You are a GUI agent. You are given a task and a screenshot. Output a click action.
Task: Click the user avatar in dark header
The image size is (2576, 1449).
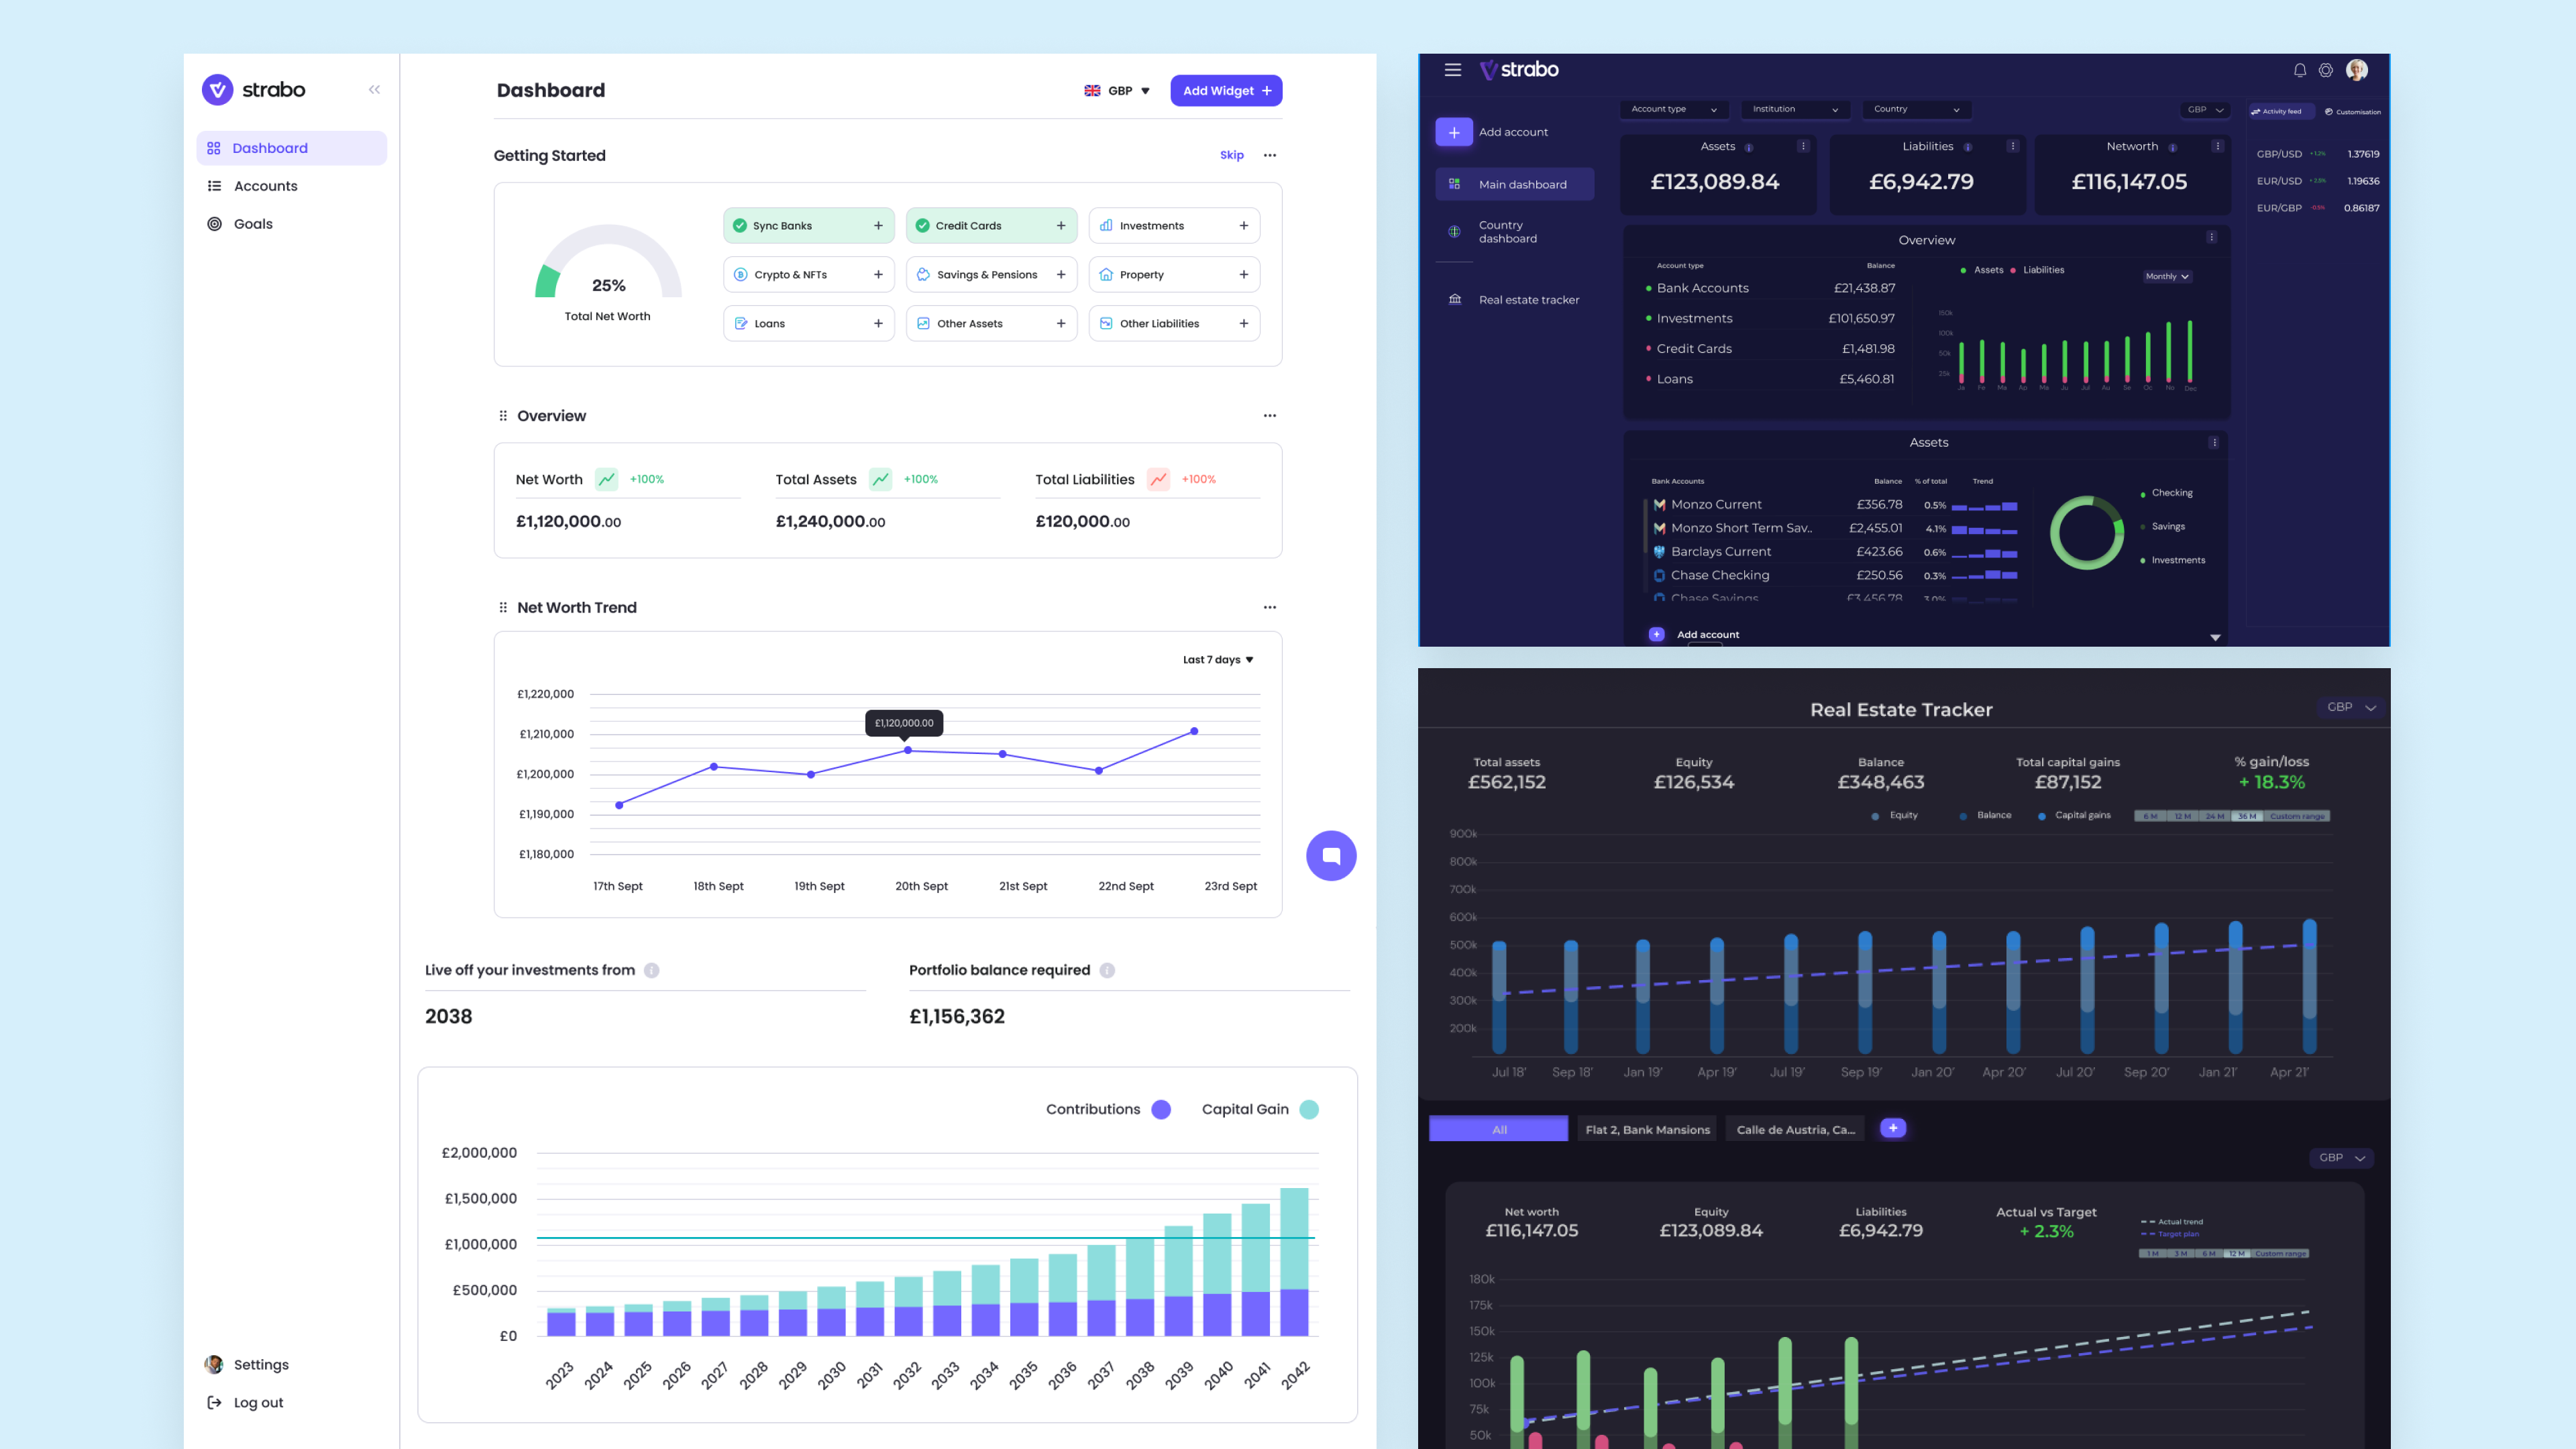pos(2356,70)
